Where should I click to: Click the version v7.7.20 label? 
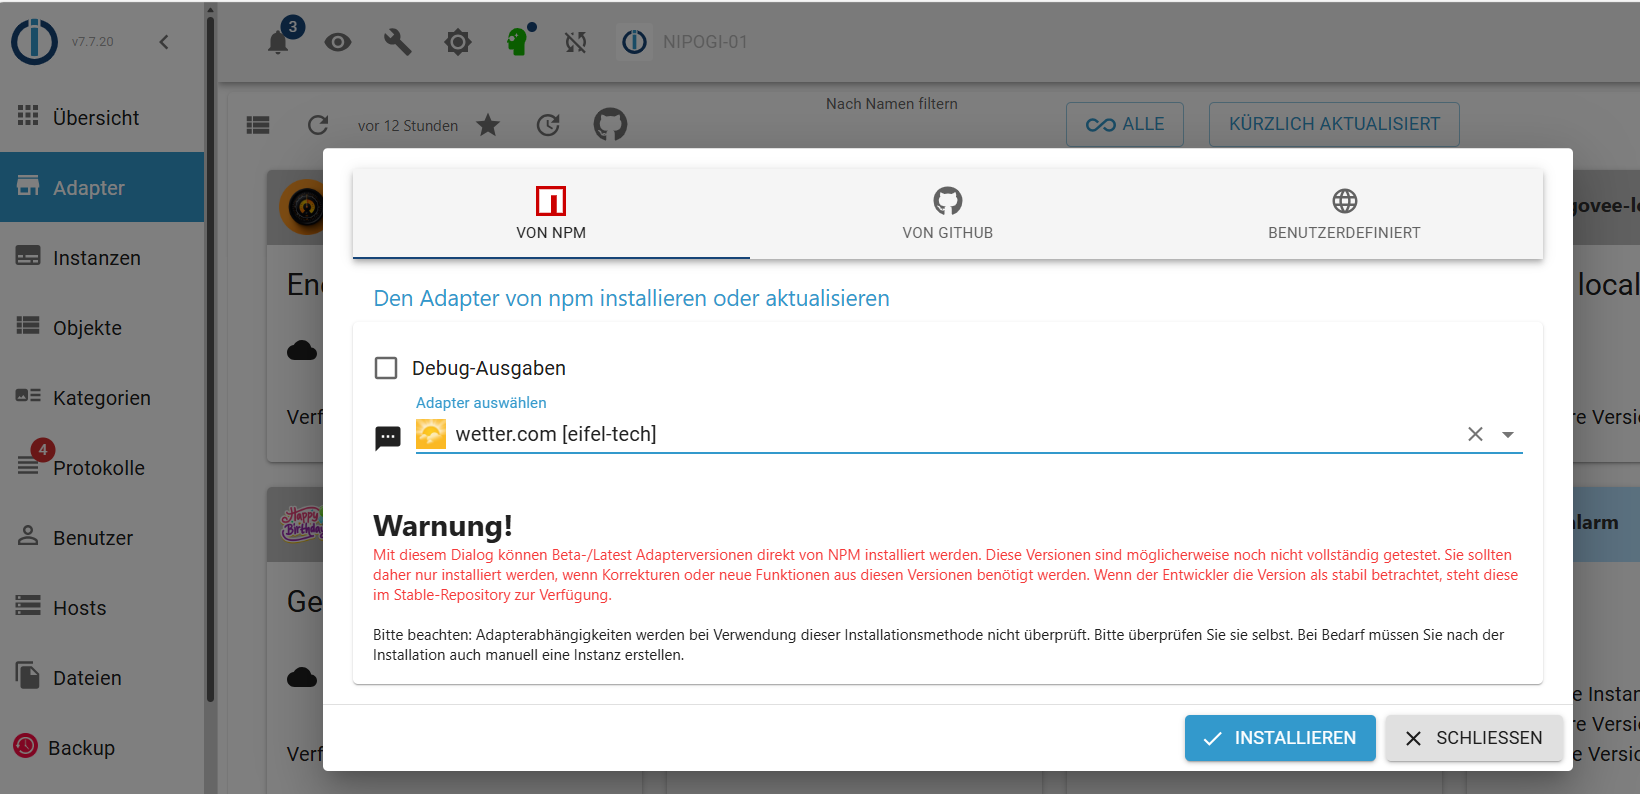(92, 42)
